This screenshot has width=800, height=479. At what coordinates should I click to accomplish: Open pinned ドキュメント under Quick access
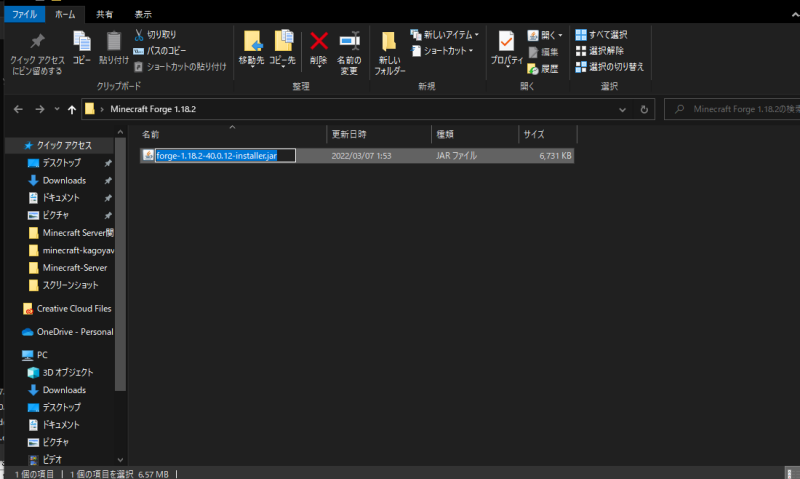click(61, 198)
